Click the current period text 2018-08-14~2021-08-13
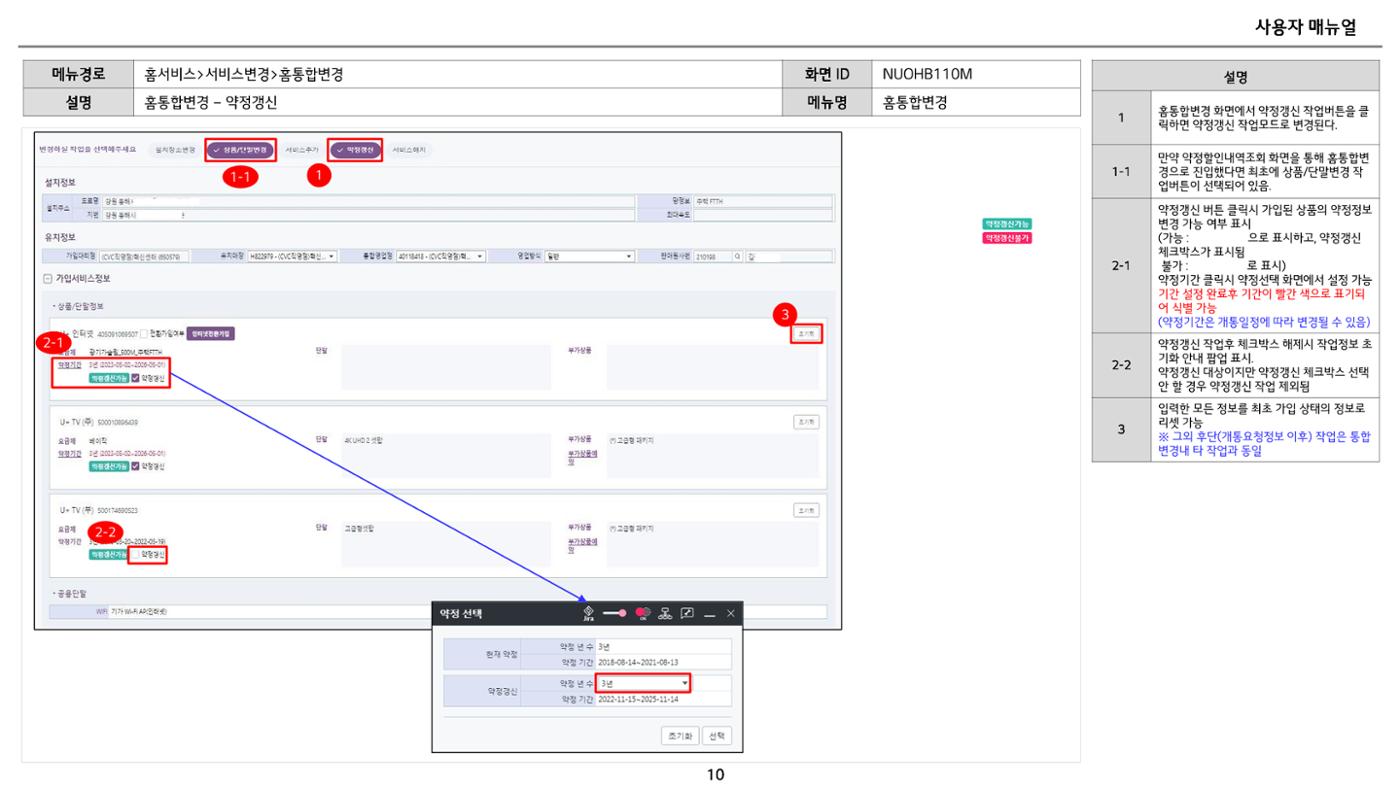 640,662
